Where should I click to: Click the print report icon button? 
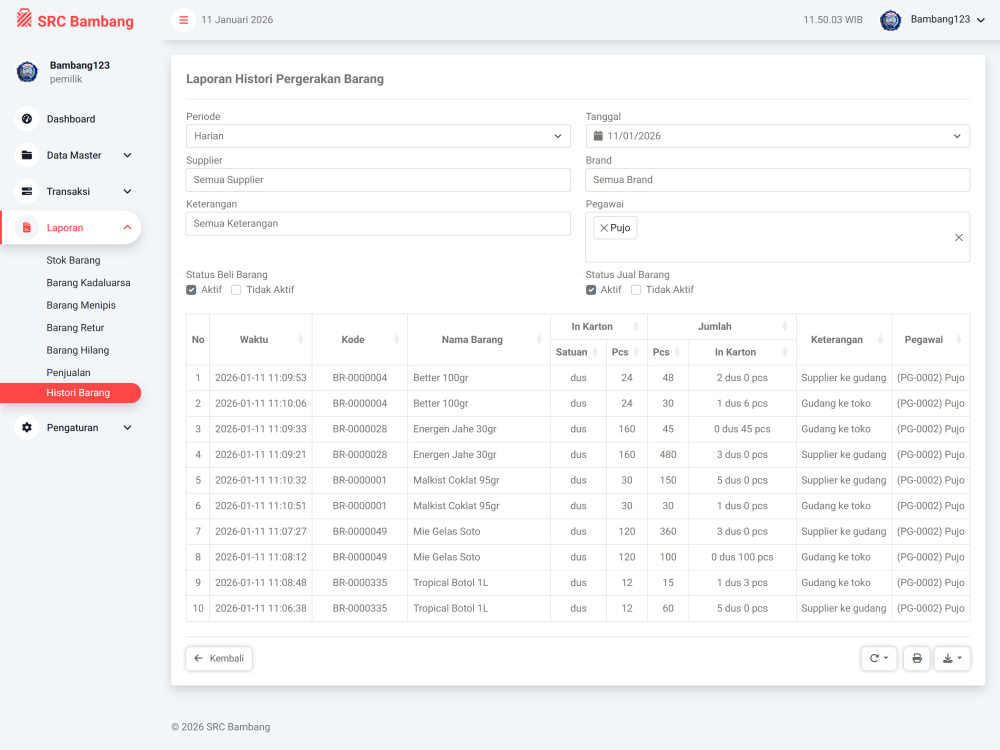[x=916, y=658]
